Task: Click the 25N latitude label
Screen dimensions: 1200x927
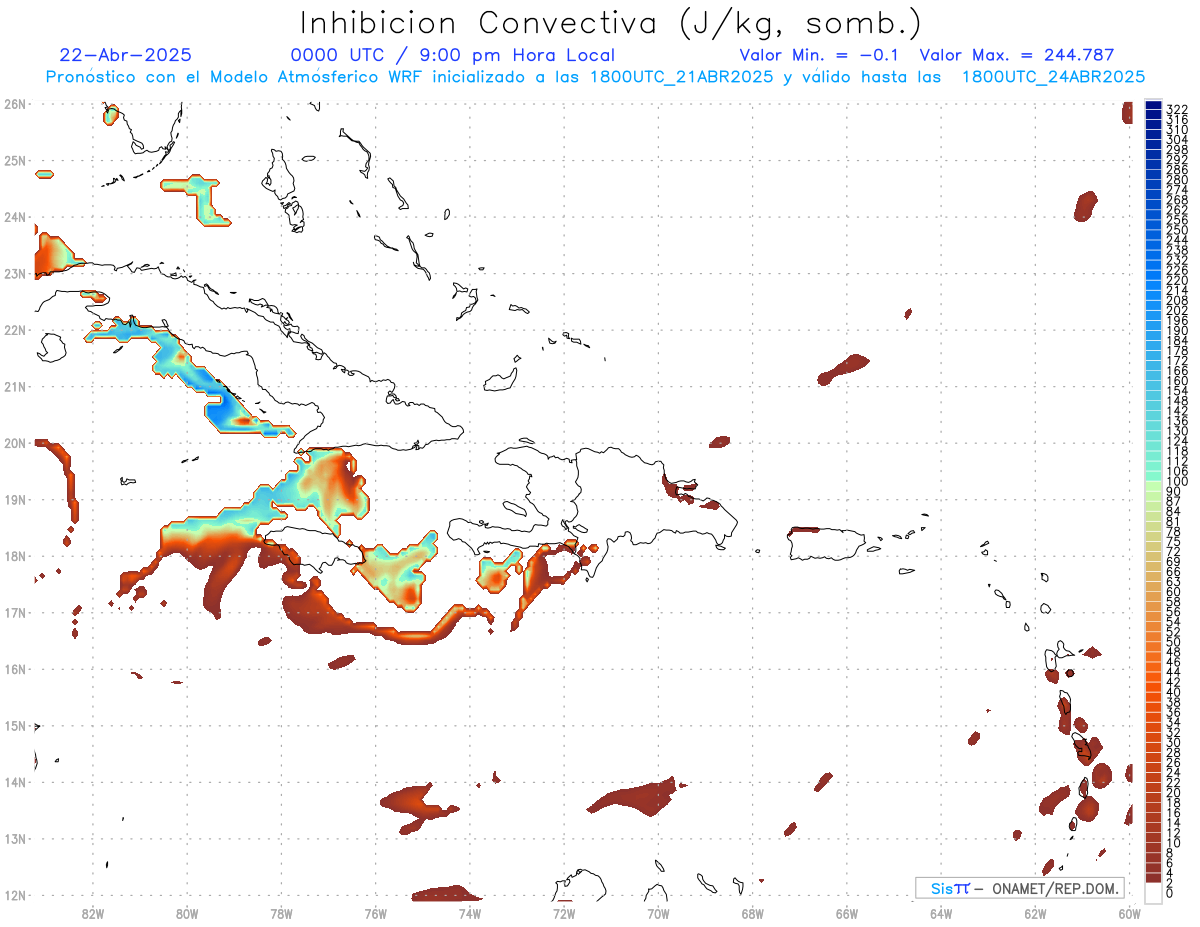Action: point(14,160)
